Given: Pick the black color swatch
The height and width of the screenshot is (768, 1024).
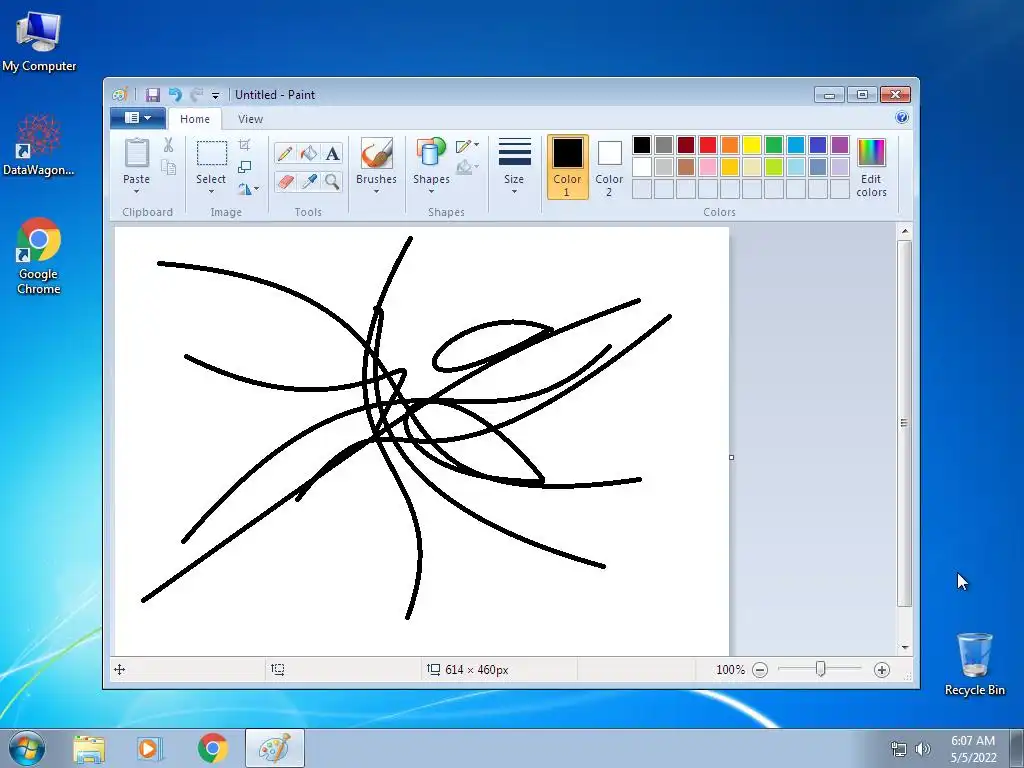Looking at the screenshot, I should [642, 145].
